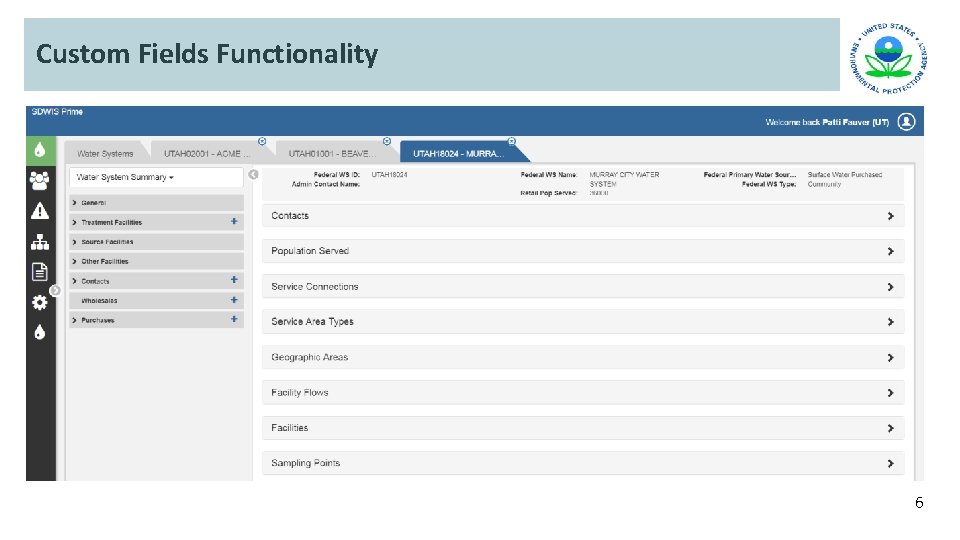The height and width of the screenshot is (540, 960).
Task: Open the hierarchy org-chart sidebar icon
Action: (40, 242)
